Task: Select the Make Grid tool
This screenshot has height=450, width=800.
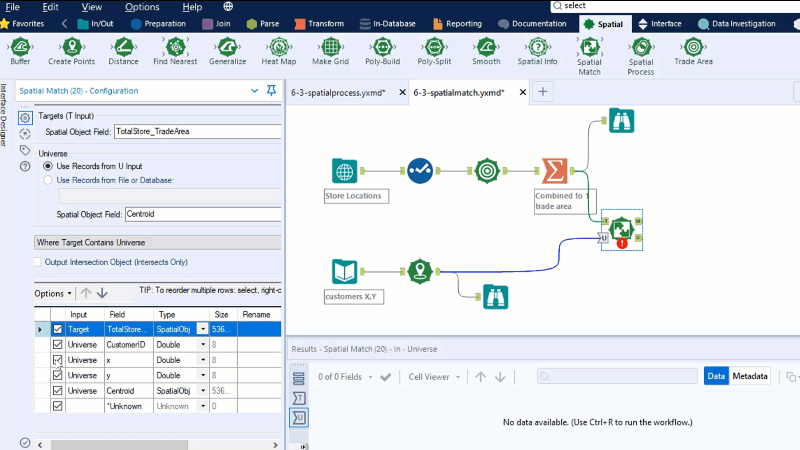Action: (331, 51)
